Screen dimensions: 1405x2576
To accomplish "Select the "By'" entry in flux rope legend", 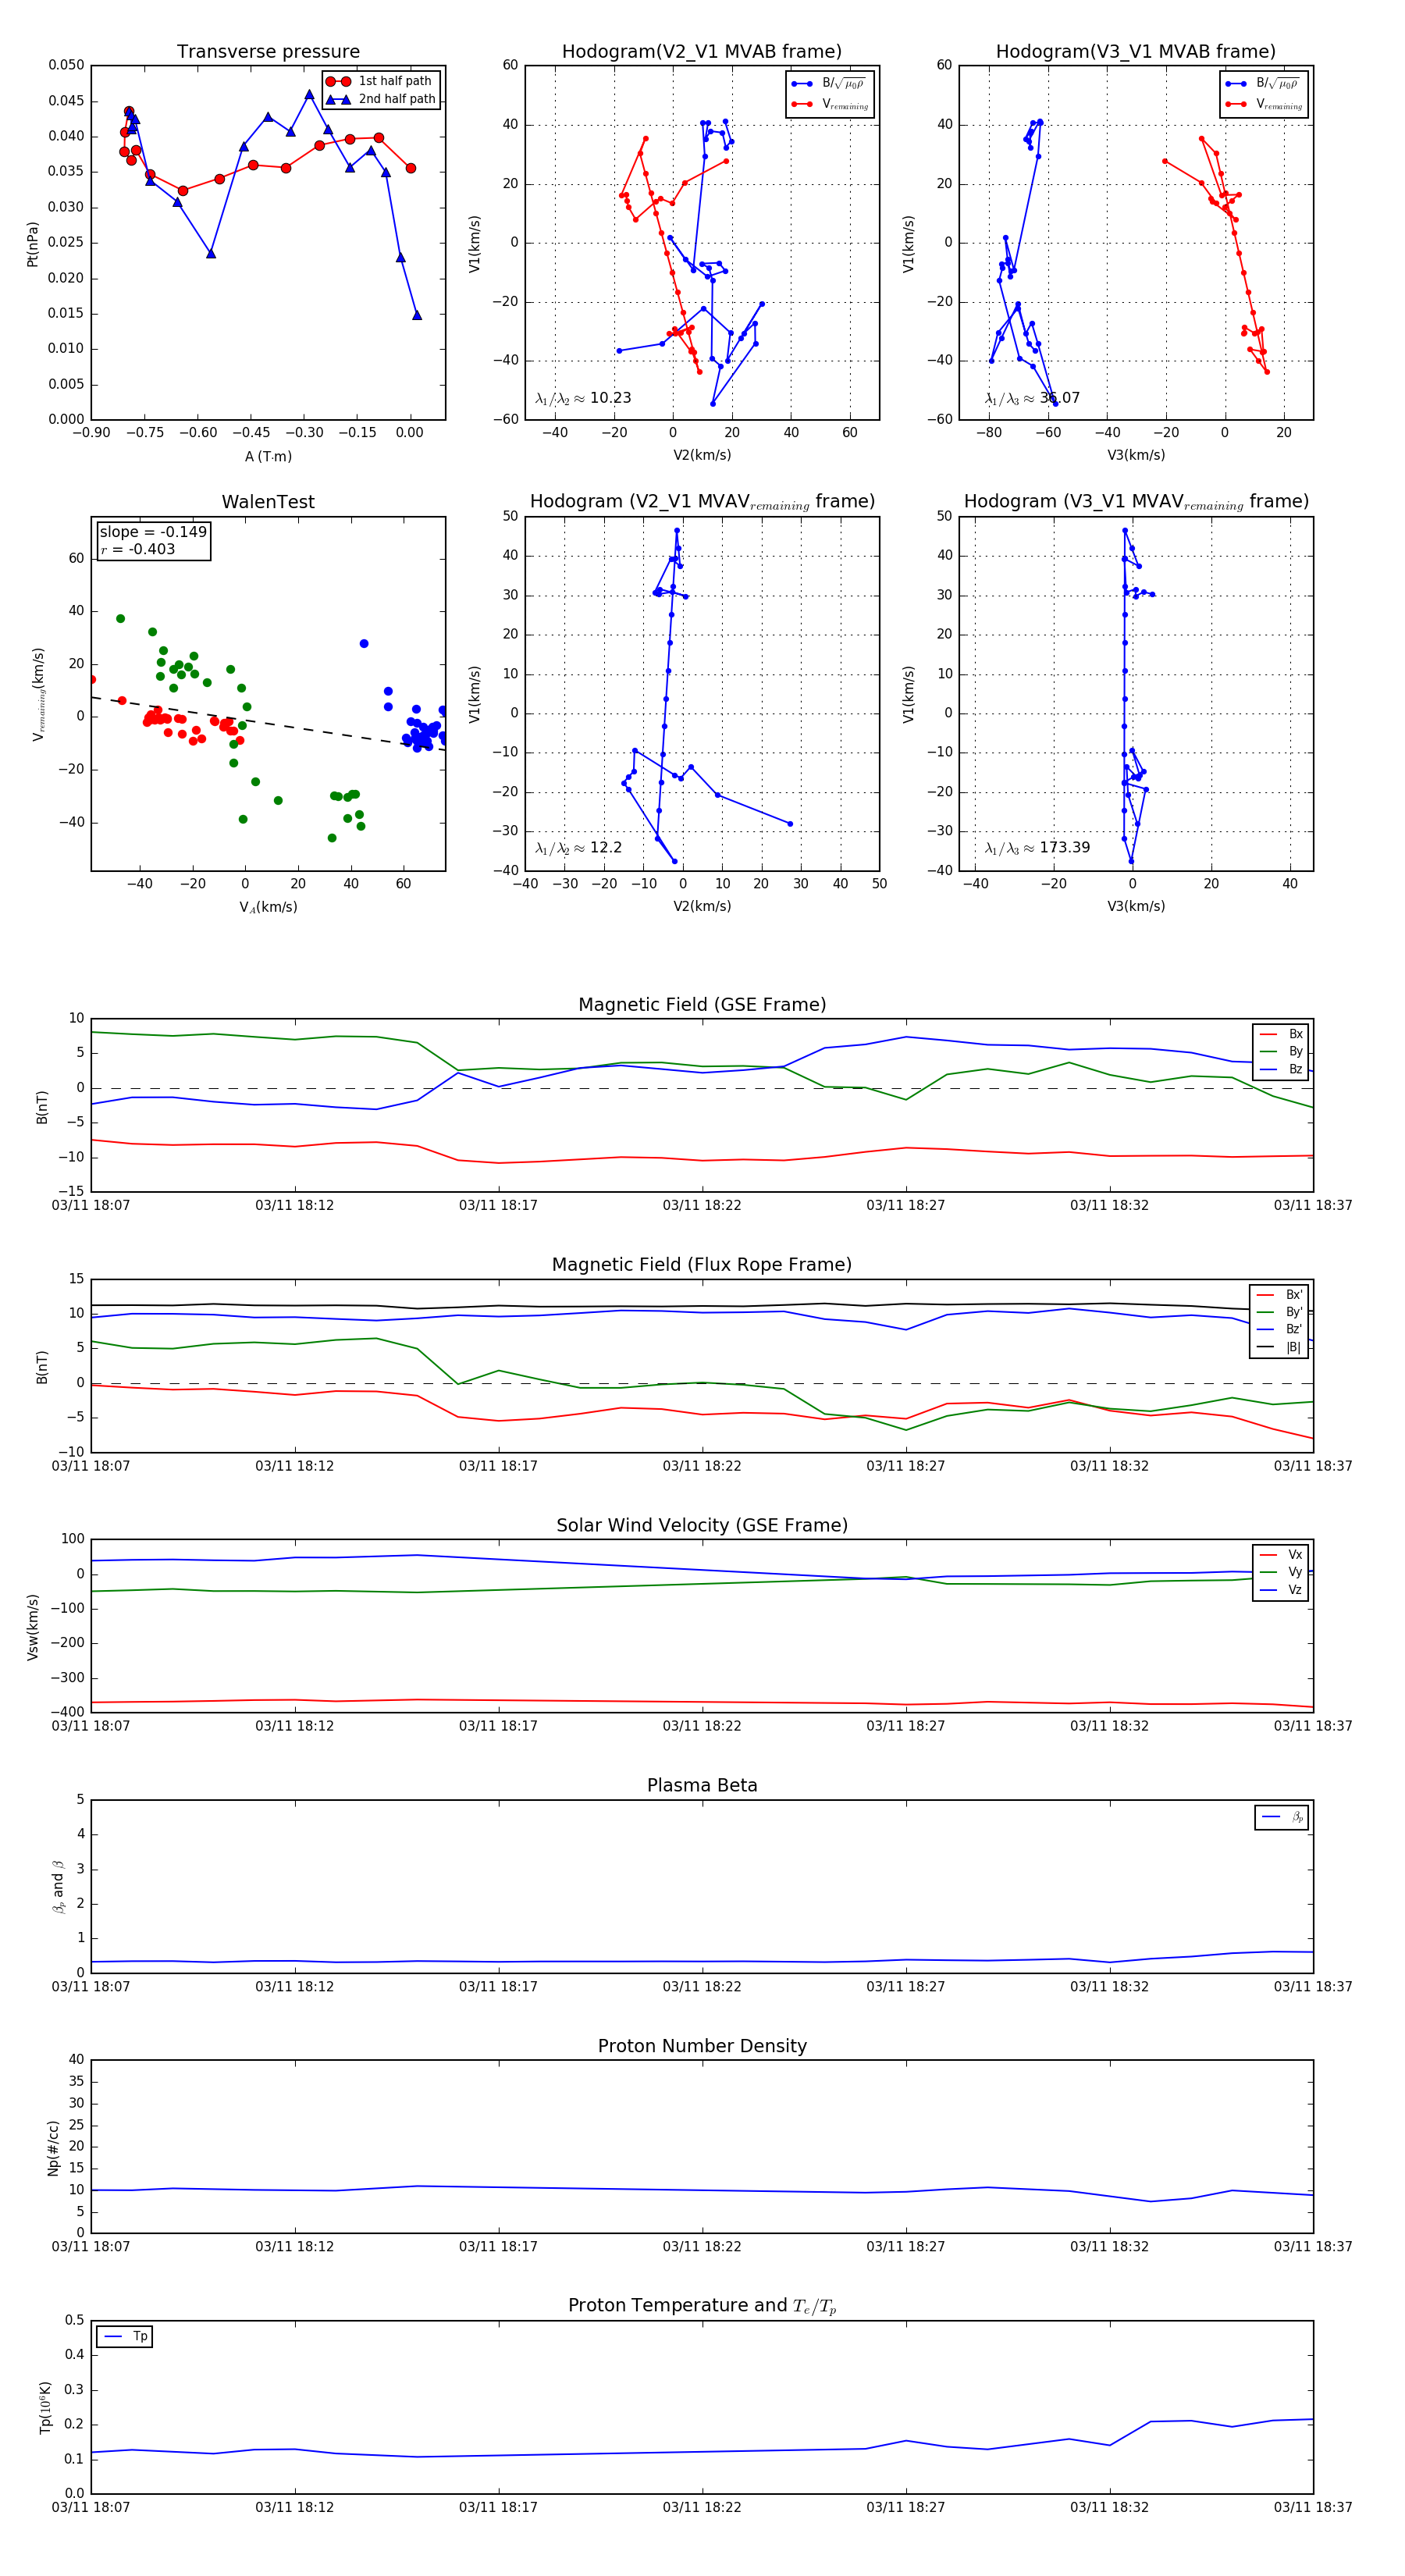I will click(x=1280, y=1312).
